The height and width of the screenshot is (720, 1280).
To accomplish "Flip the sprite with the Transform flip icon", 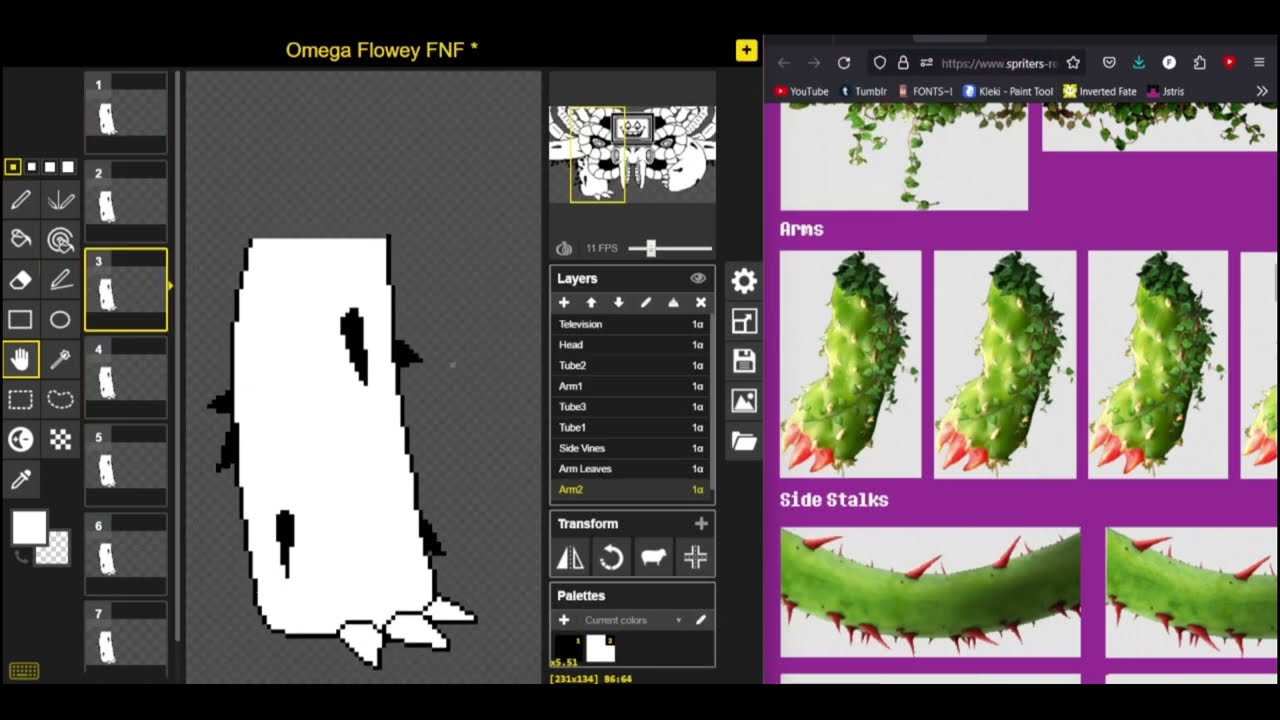I will pos(570,558).
